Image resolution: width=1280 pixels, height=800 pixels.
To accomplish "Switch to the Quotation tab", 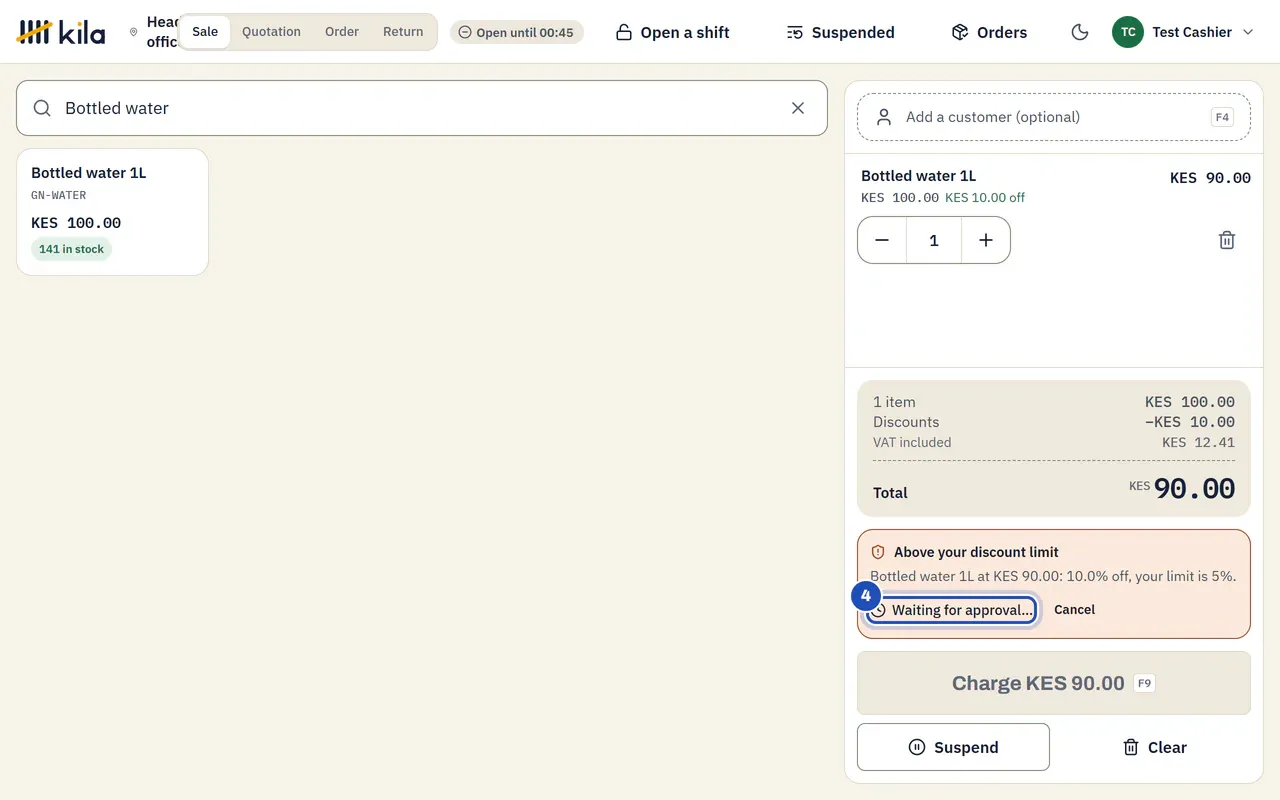I will (x=271, y=32).
